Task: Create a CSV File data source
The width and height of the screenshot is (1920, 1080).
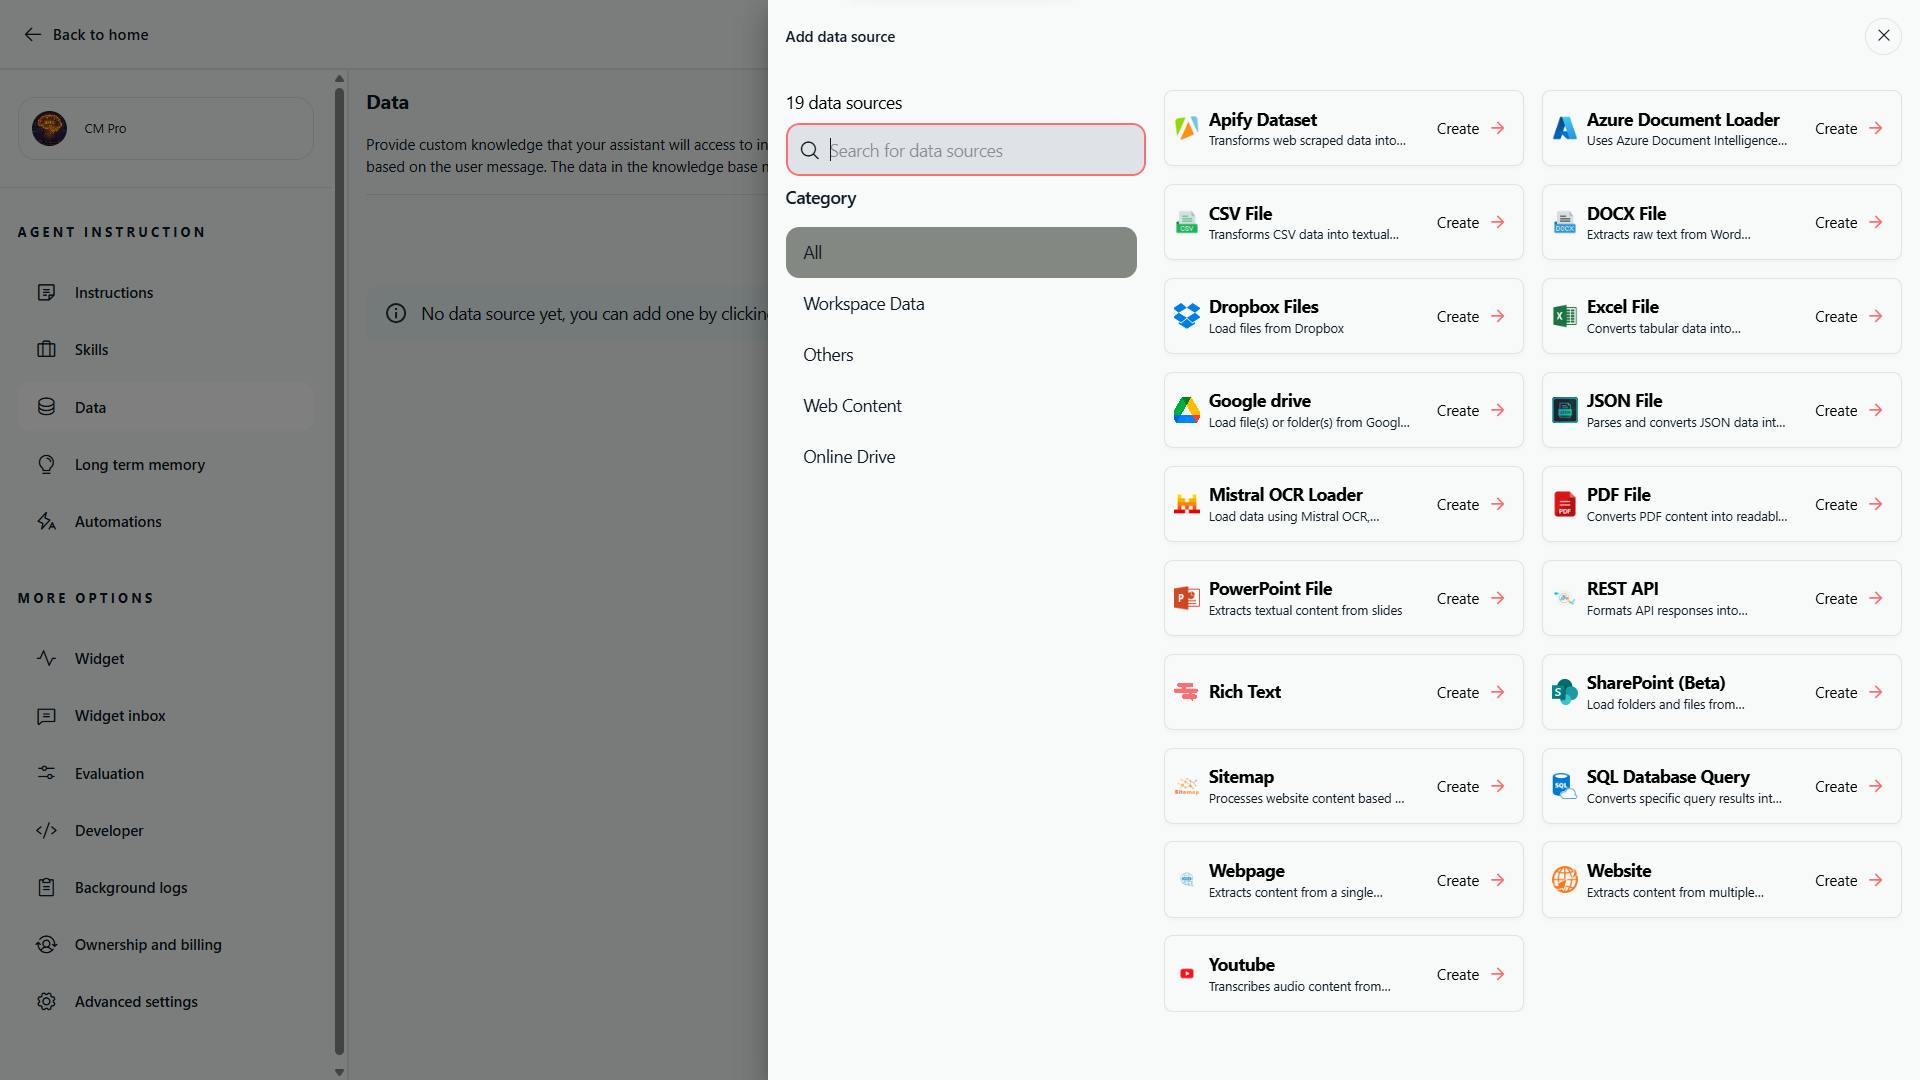Action: pos(1470,222)
